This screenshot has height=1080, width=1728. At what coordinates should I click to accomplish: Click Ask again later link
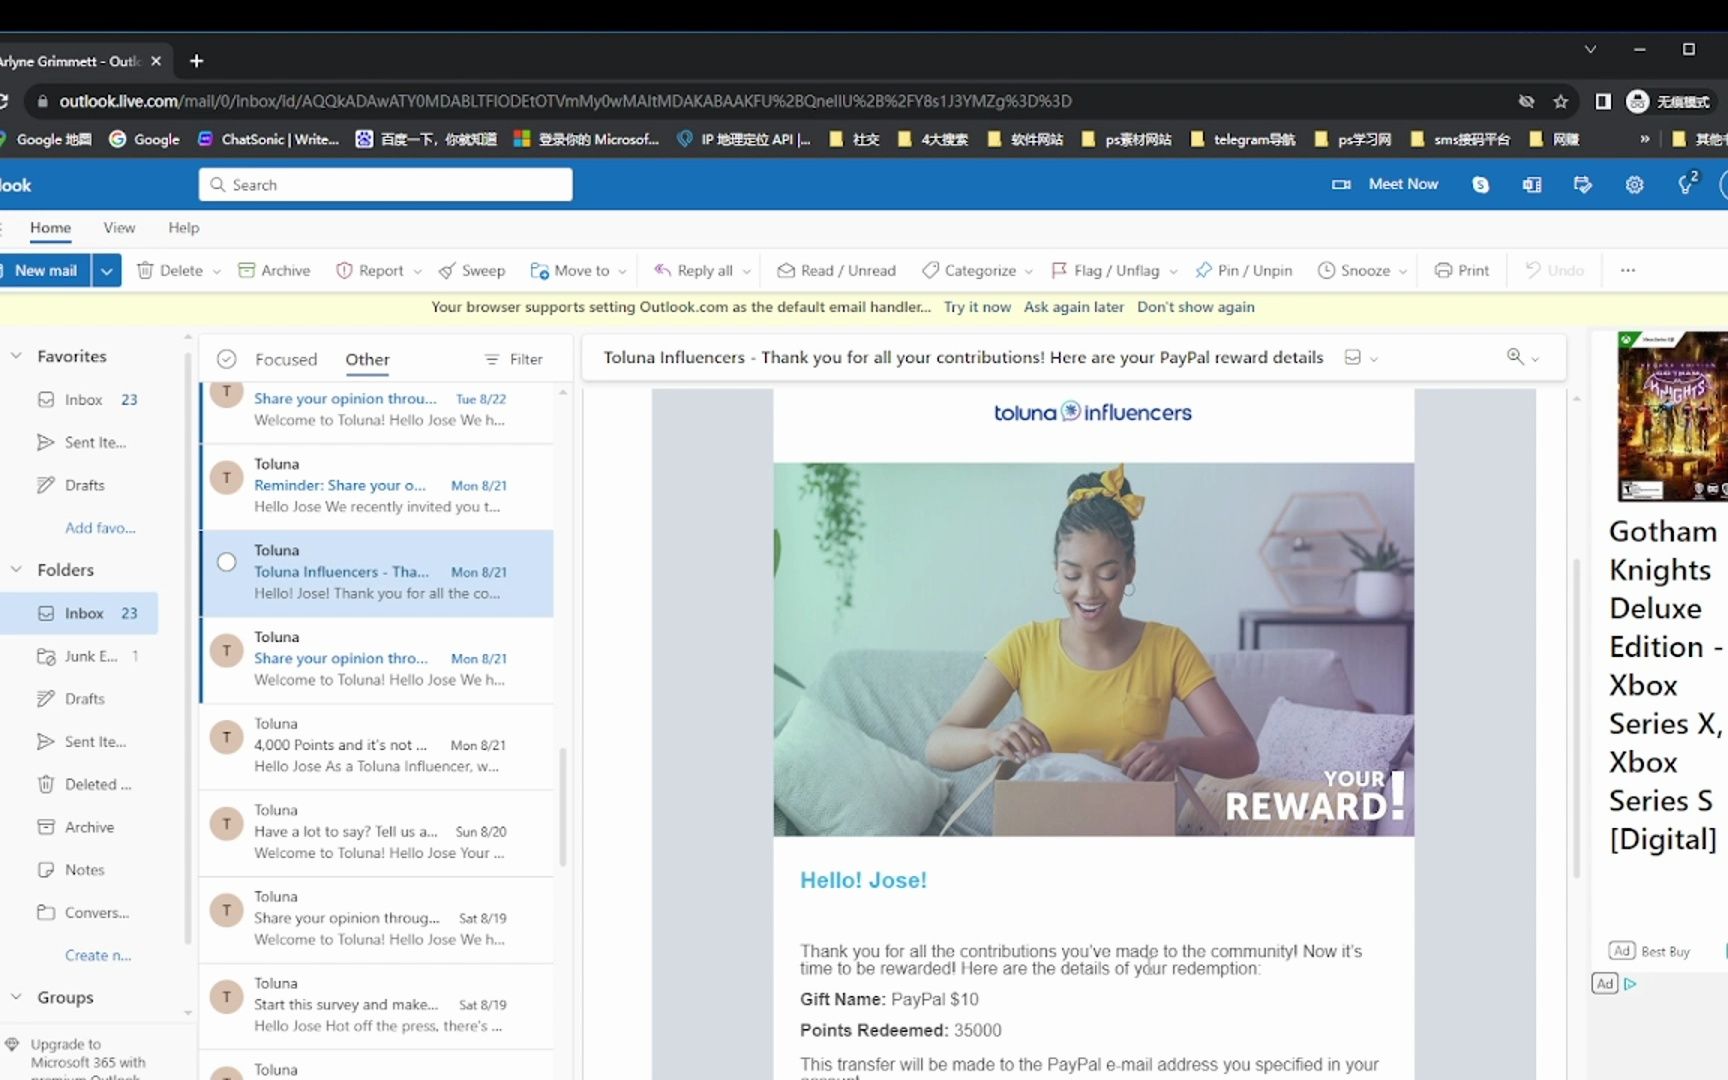[x=1074, y=307]
